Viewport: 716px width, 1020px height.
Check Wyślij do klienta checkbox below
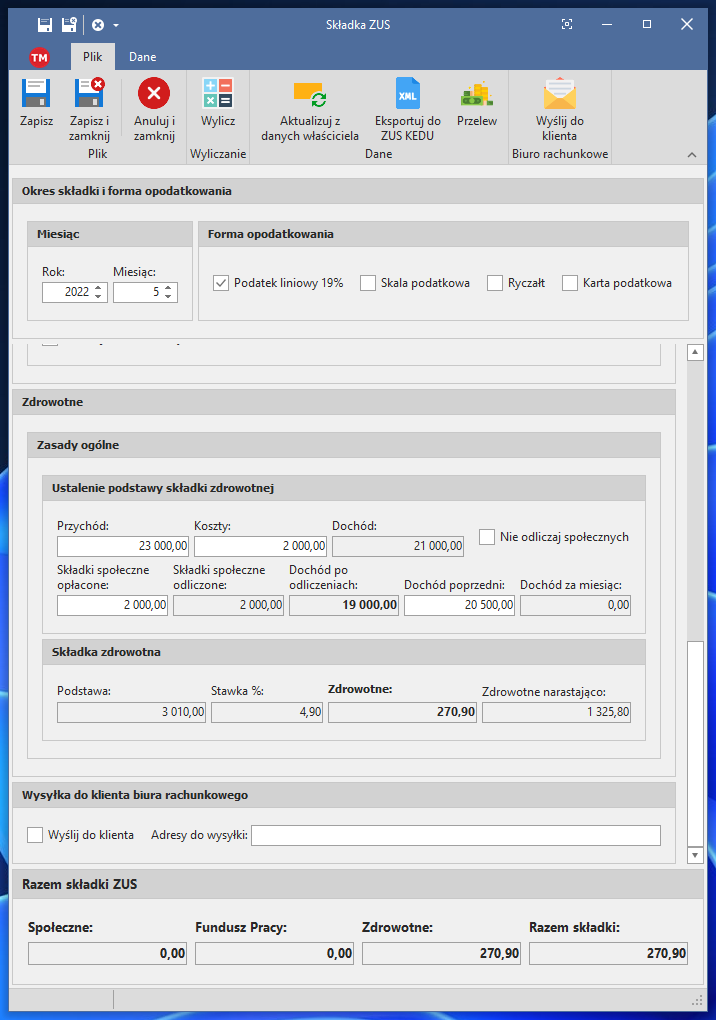tap(36, 835)
